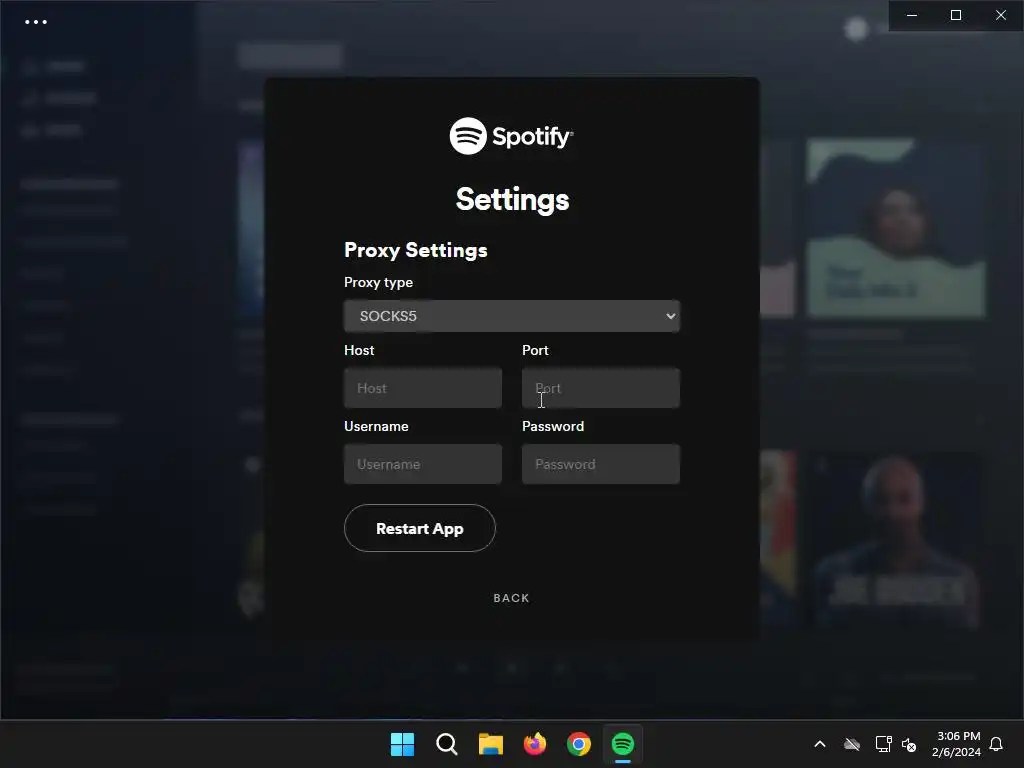Open the Windows Start menu

[402, 744]
